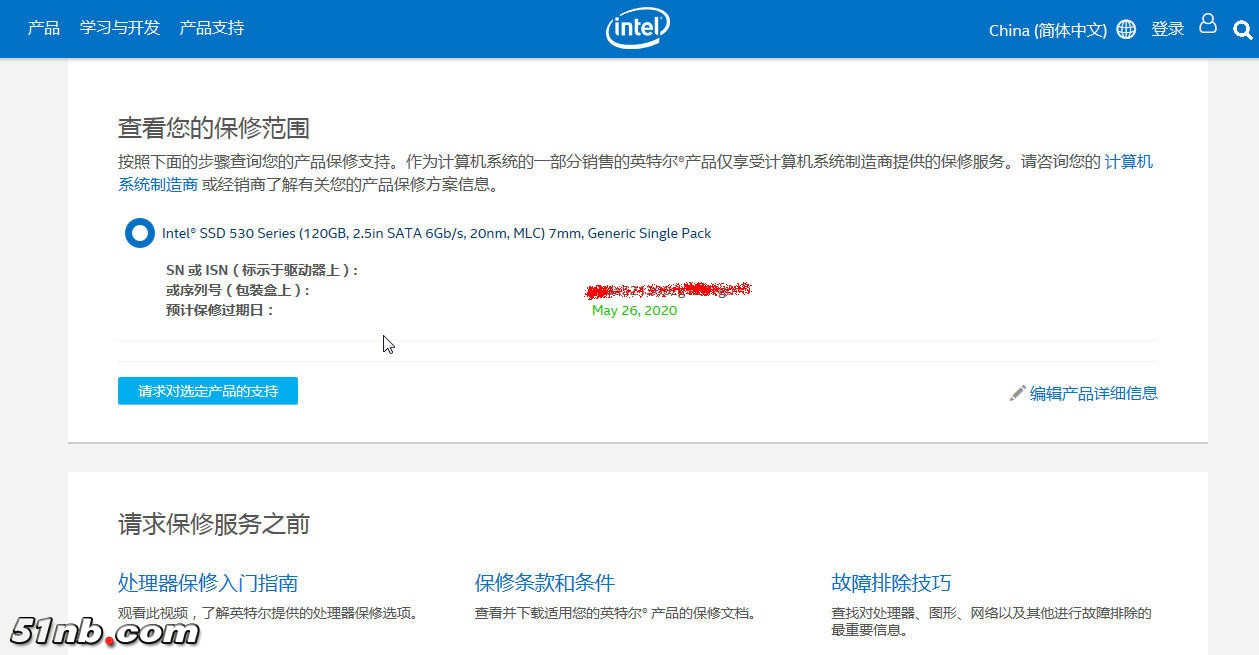Open the 产品 menu
The width and height of the screenshot is (1259, 655).
point(44,28)
